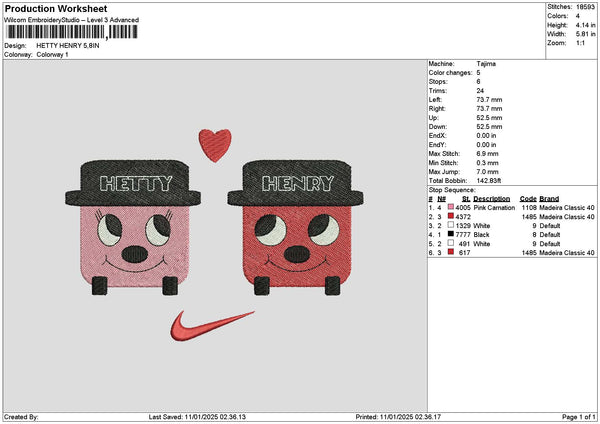Viewport: 600px width, 424px height.
Task: Click the Zoom value '1:1'
Action: [580, 43]
